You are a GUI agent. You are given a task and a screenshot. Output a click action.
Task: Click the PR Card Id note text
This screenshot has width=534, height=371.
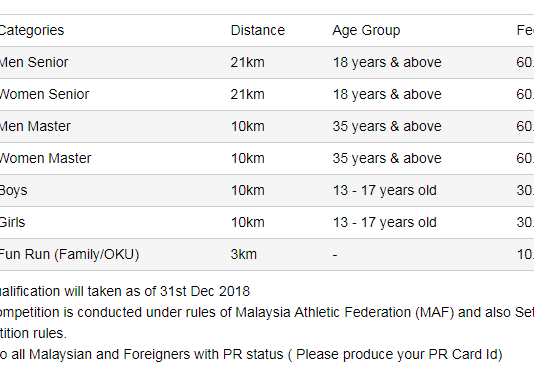click(399, 355)
